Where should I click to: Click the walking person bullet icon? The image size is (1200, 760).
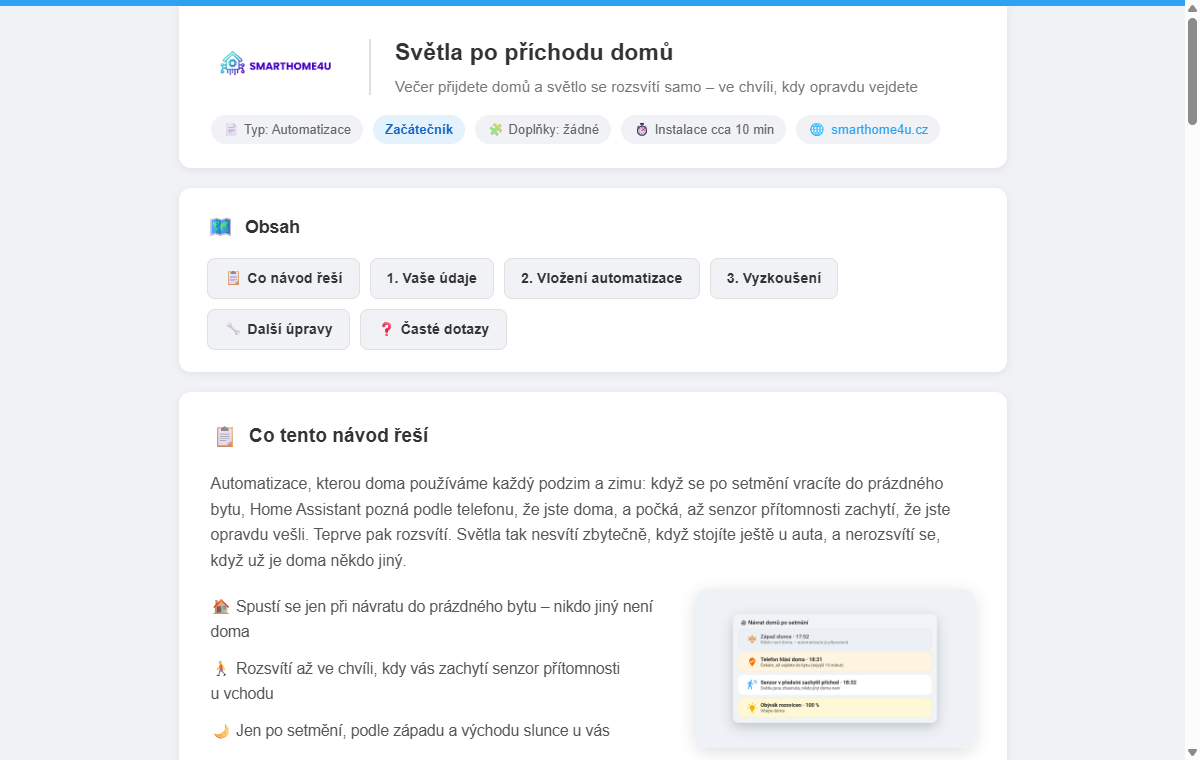[x=221, y=668]
